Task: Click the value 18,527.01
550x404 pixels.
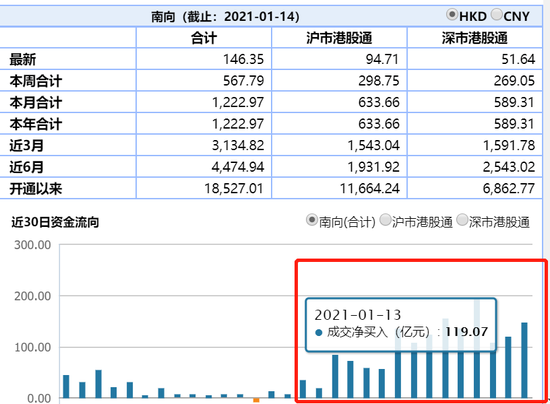Action: coord(234,189)
